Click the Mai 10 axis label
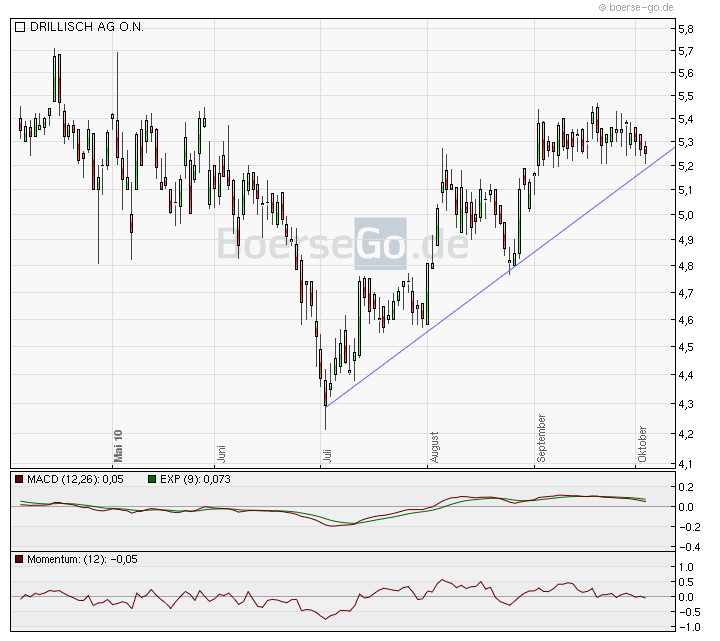 point(118,446)
